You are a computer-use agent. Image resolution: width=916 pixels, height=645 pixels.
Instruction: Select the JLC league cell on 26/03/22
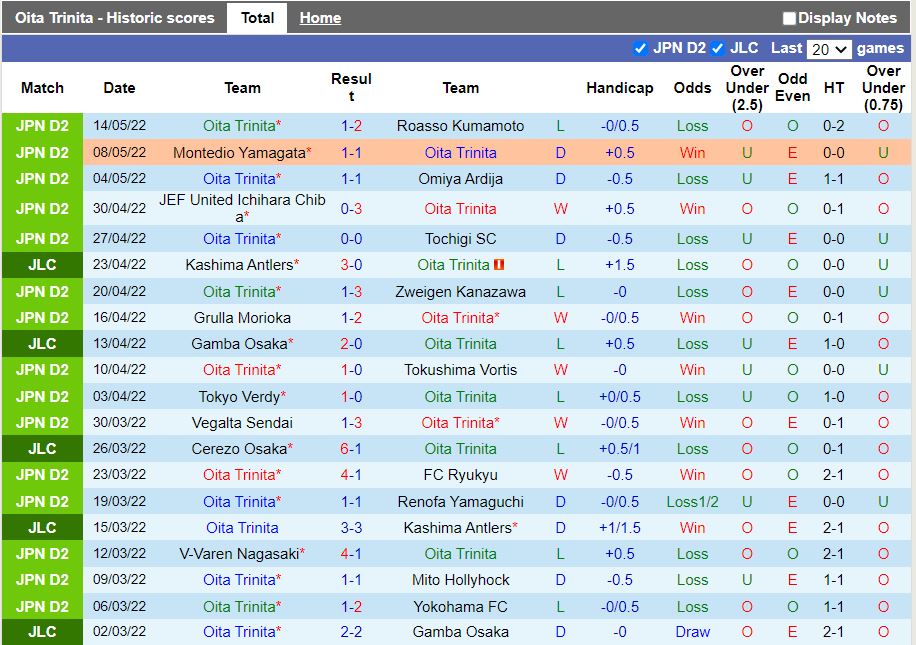click(42, 449)
